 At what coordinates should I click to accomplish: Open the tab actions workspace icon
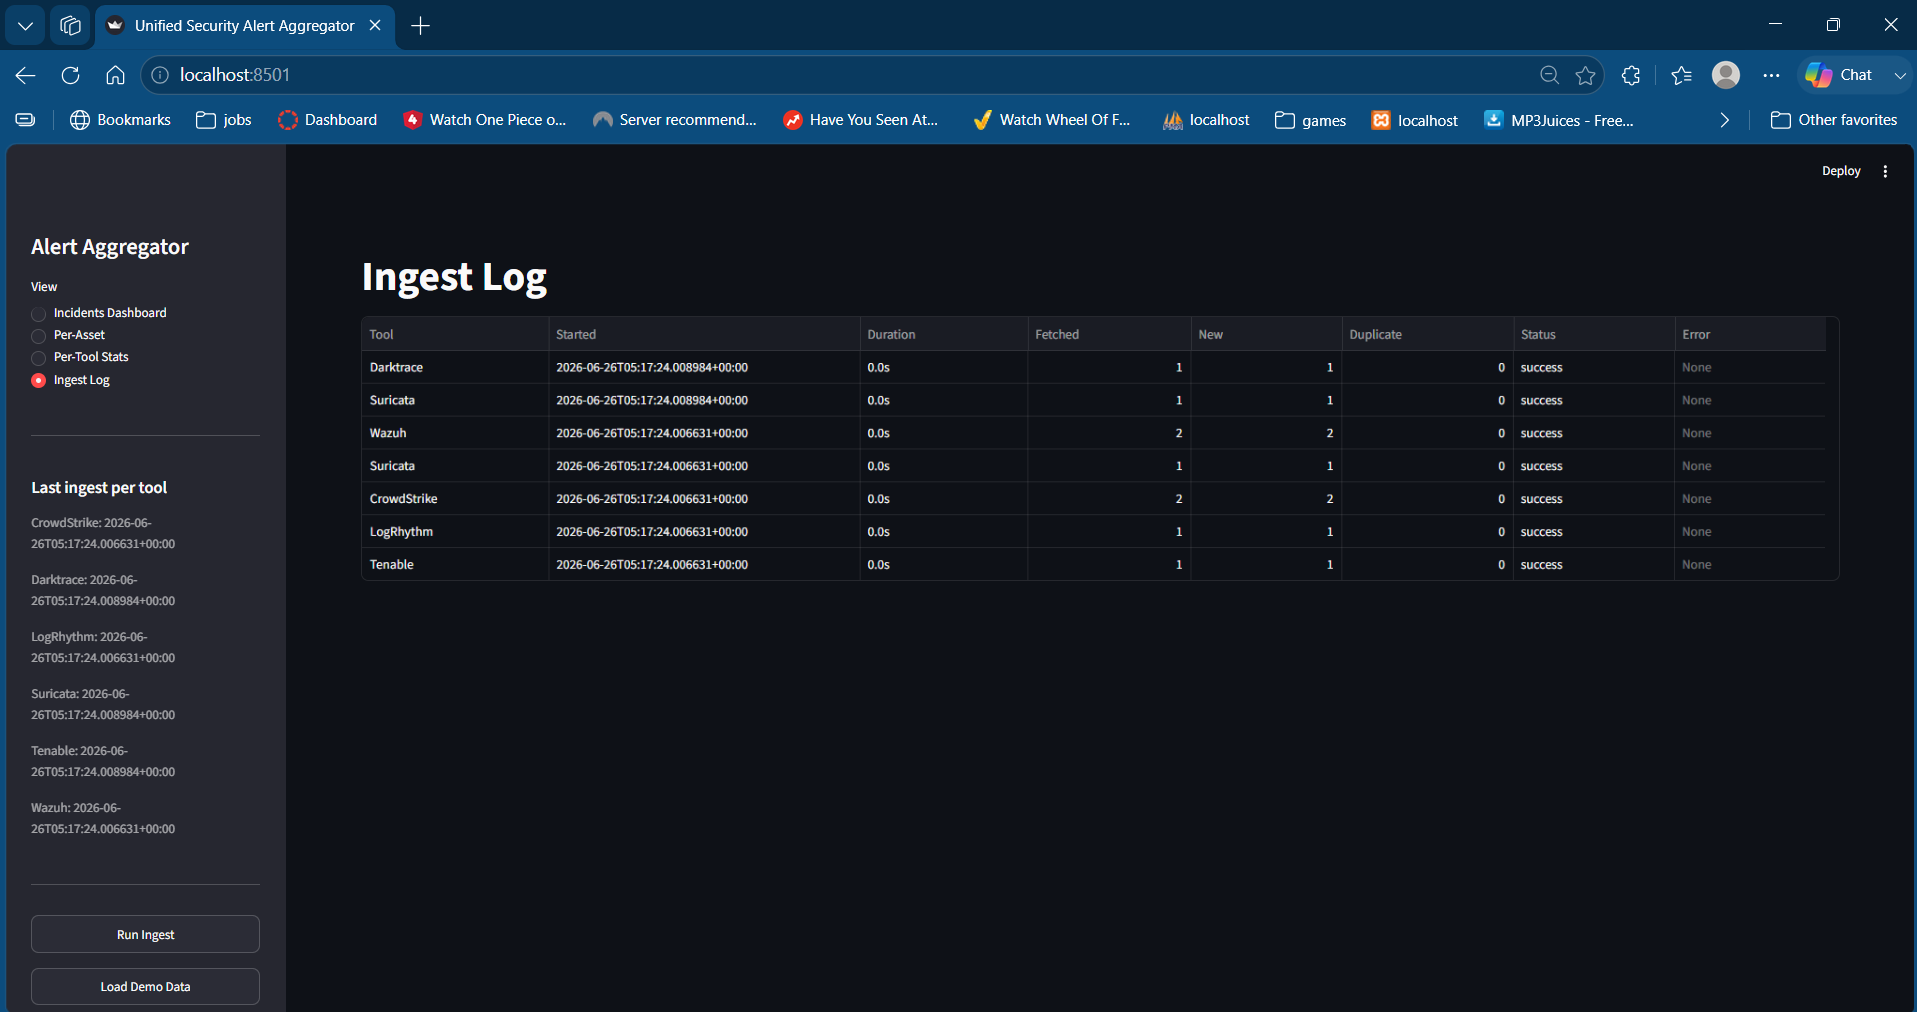(70, 25)
